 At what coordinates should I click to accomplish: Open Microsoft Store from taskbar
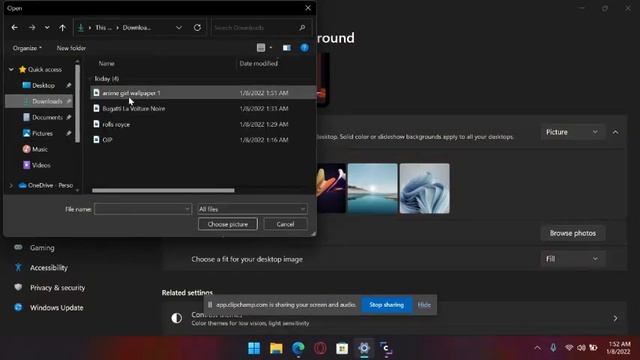(342, 348)
